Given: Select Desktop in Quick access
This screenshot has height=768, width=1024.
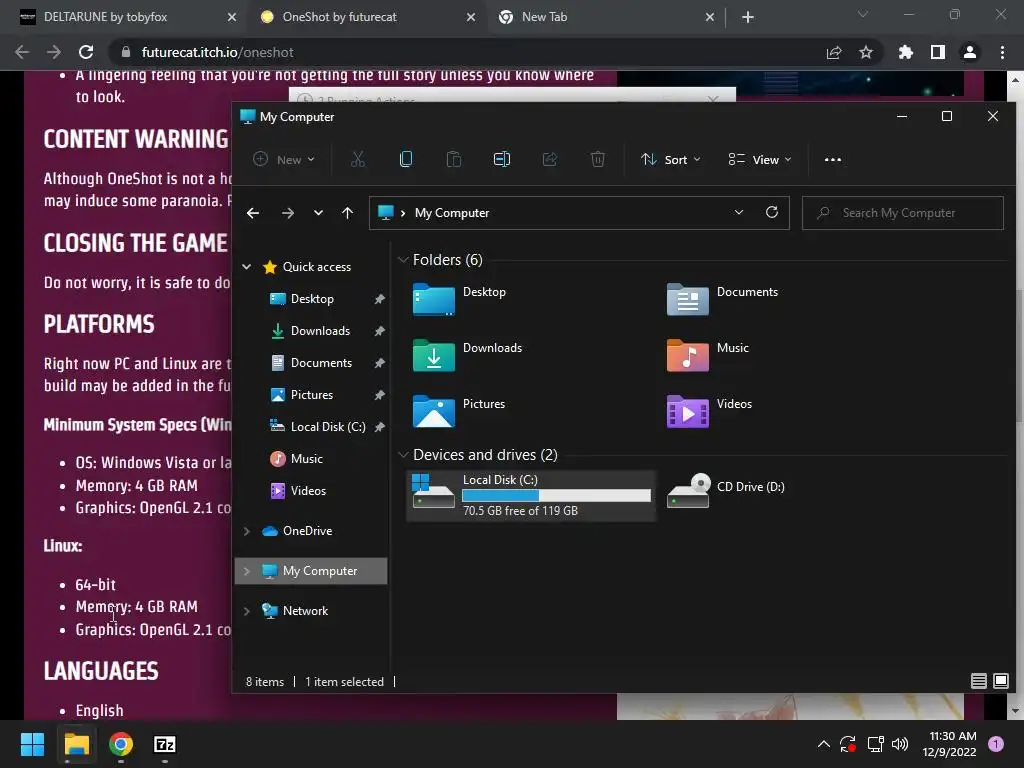Looking at the screenshot, I should pos(312,299).
